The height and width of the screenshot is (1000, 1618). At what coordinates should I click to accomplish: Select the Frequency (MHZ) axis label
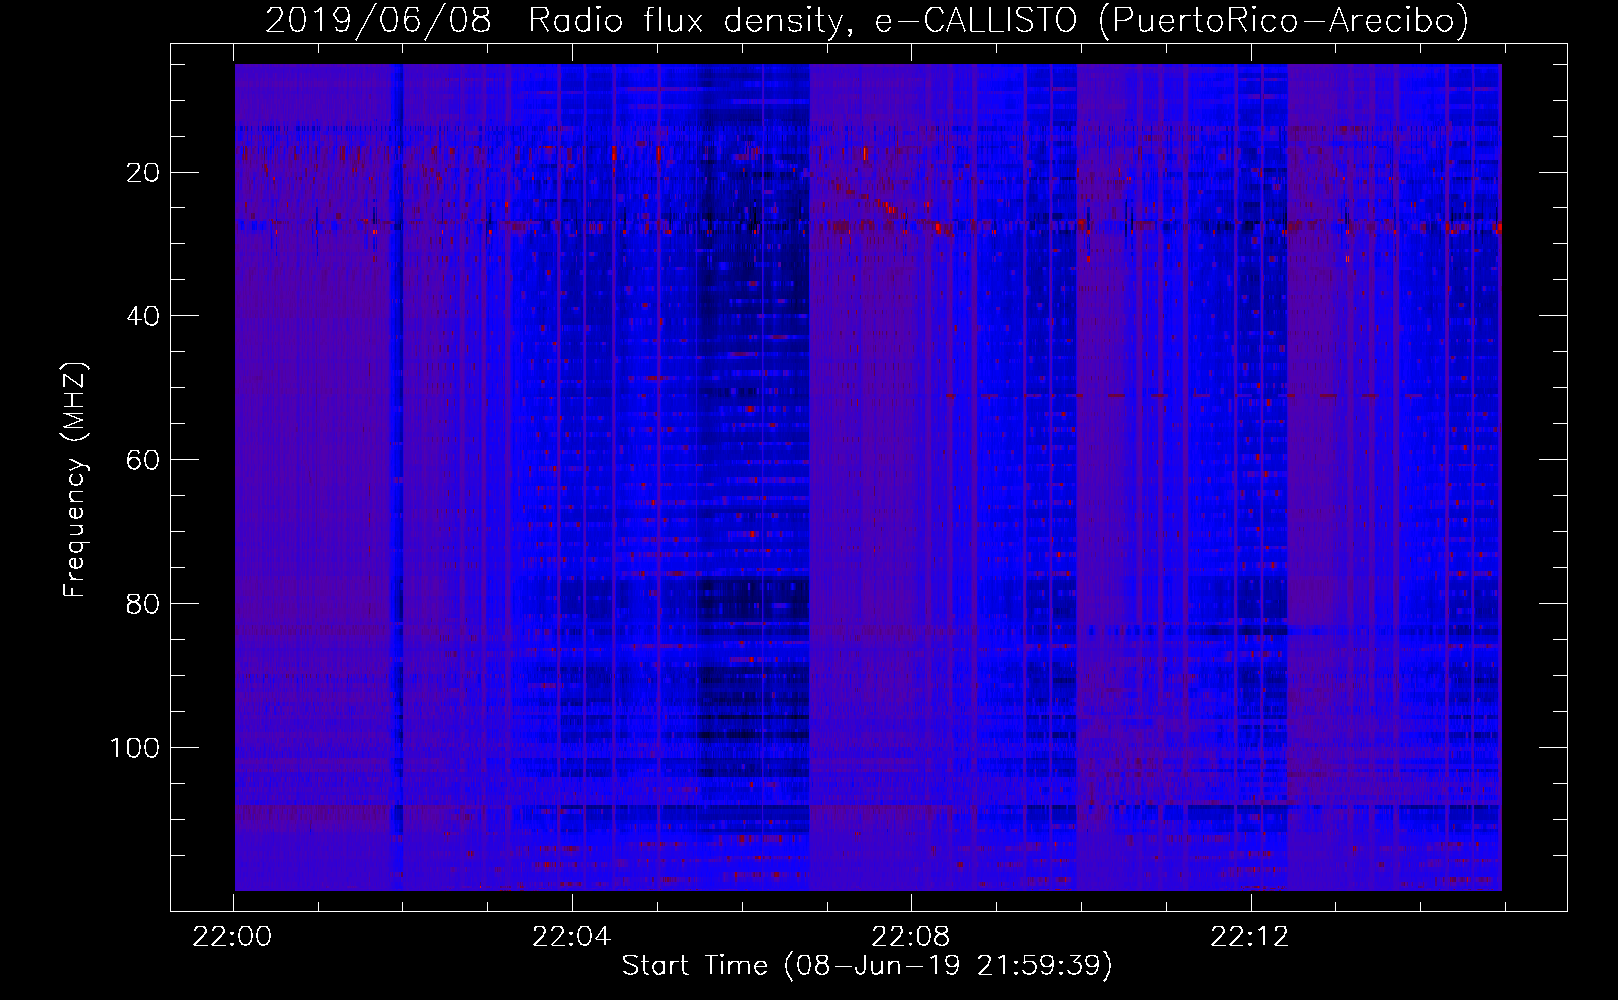pyautogui.click(x=75, y=480)
